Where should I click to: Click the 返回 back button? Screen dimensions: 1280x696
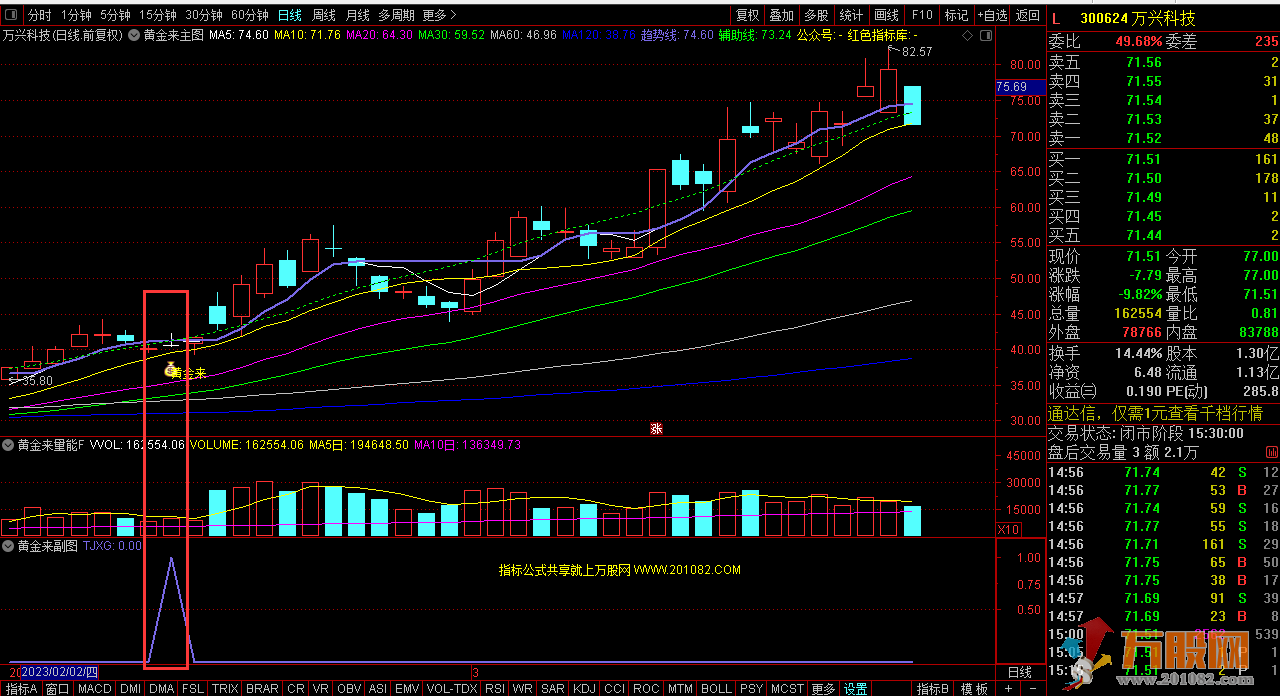[1028, 15]
